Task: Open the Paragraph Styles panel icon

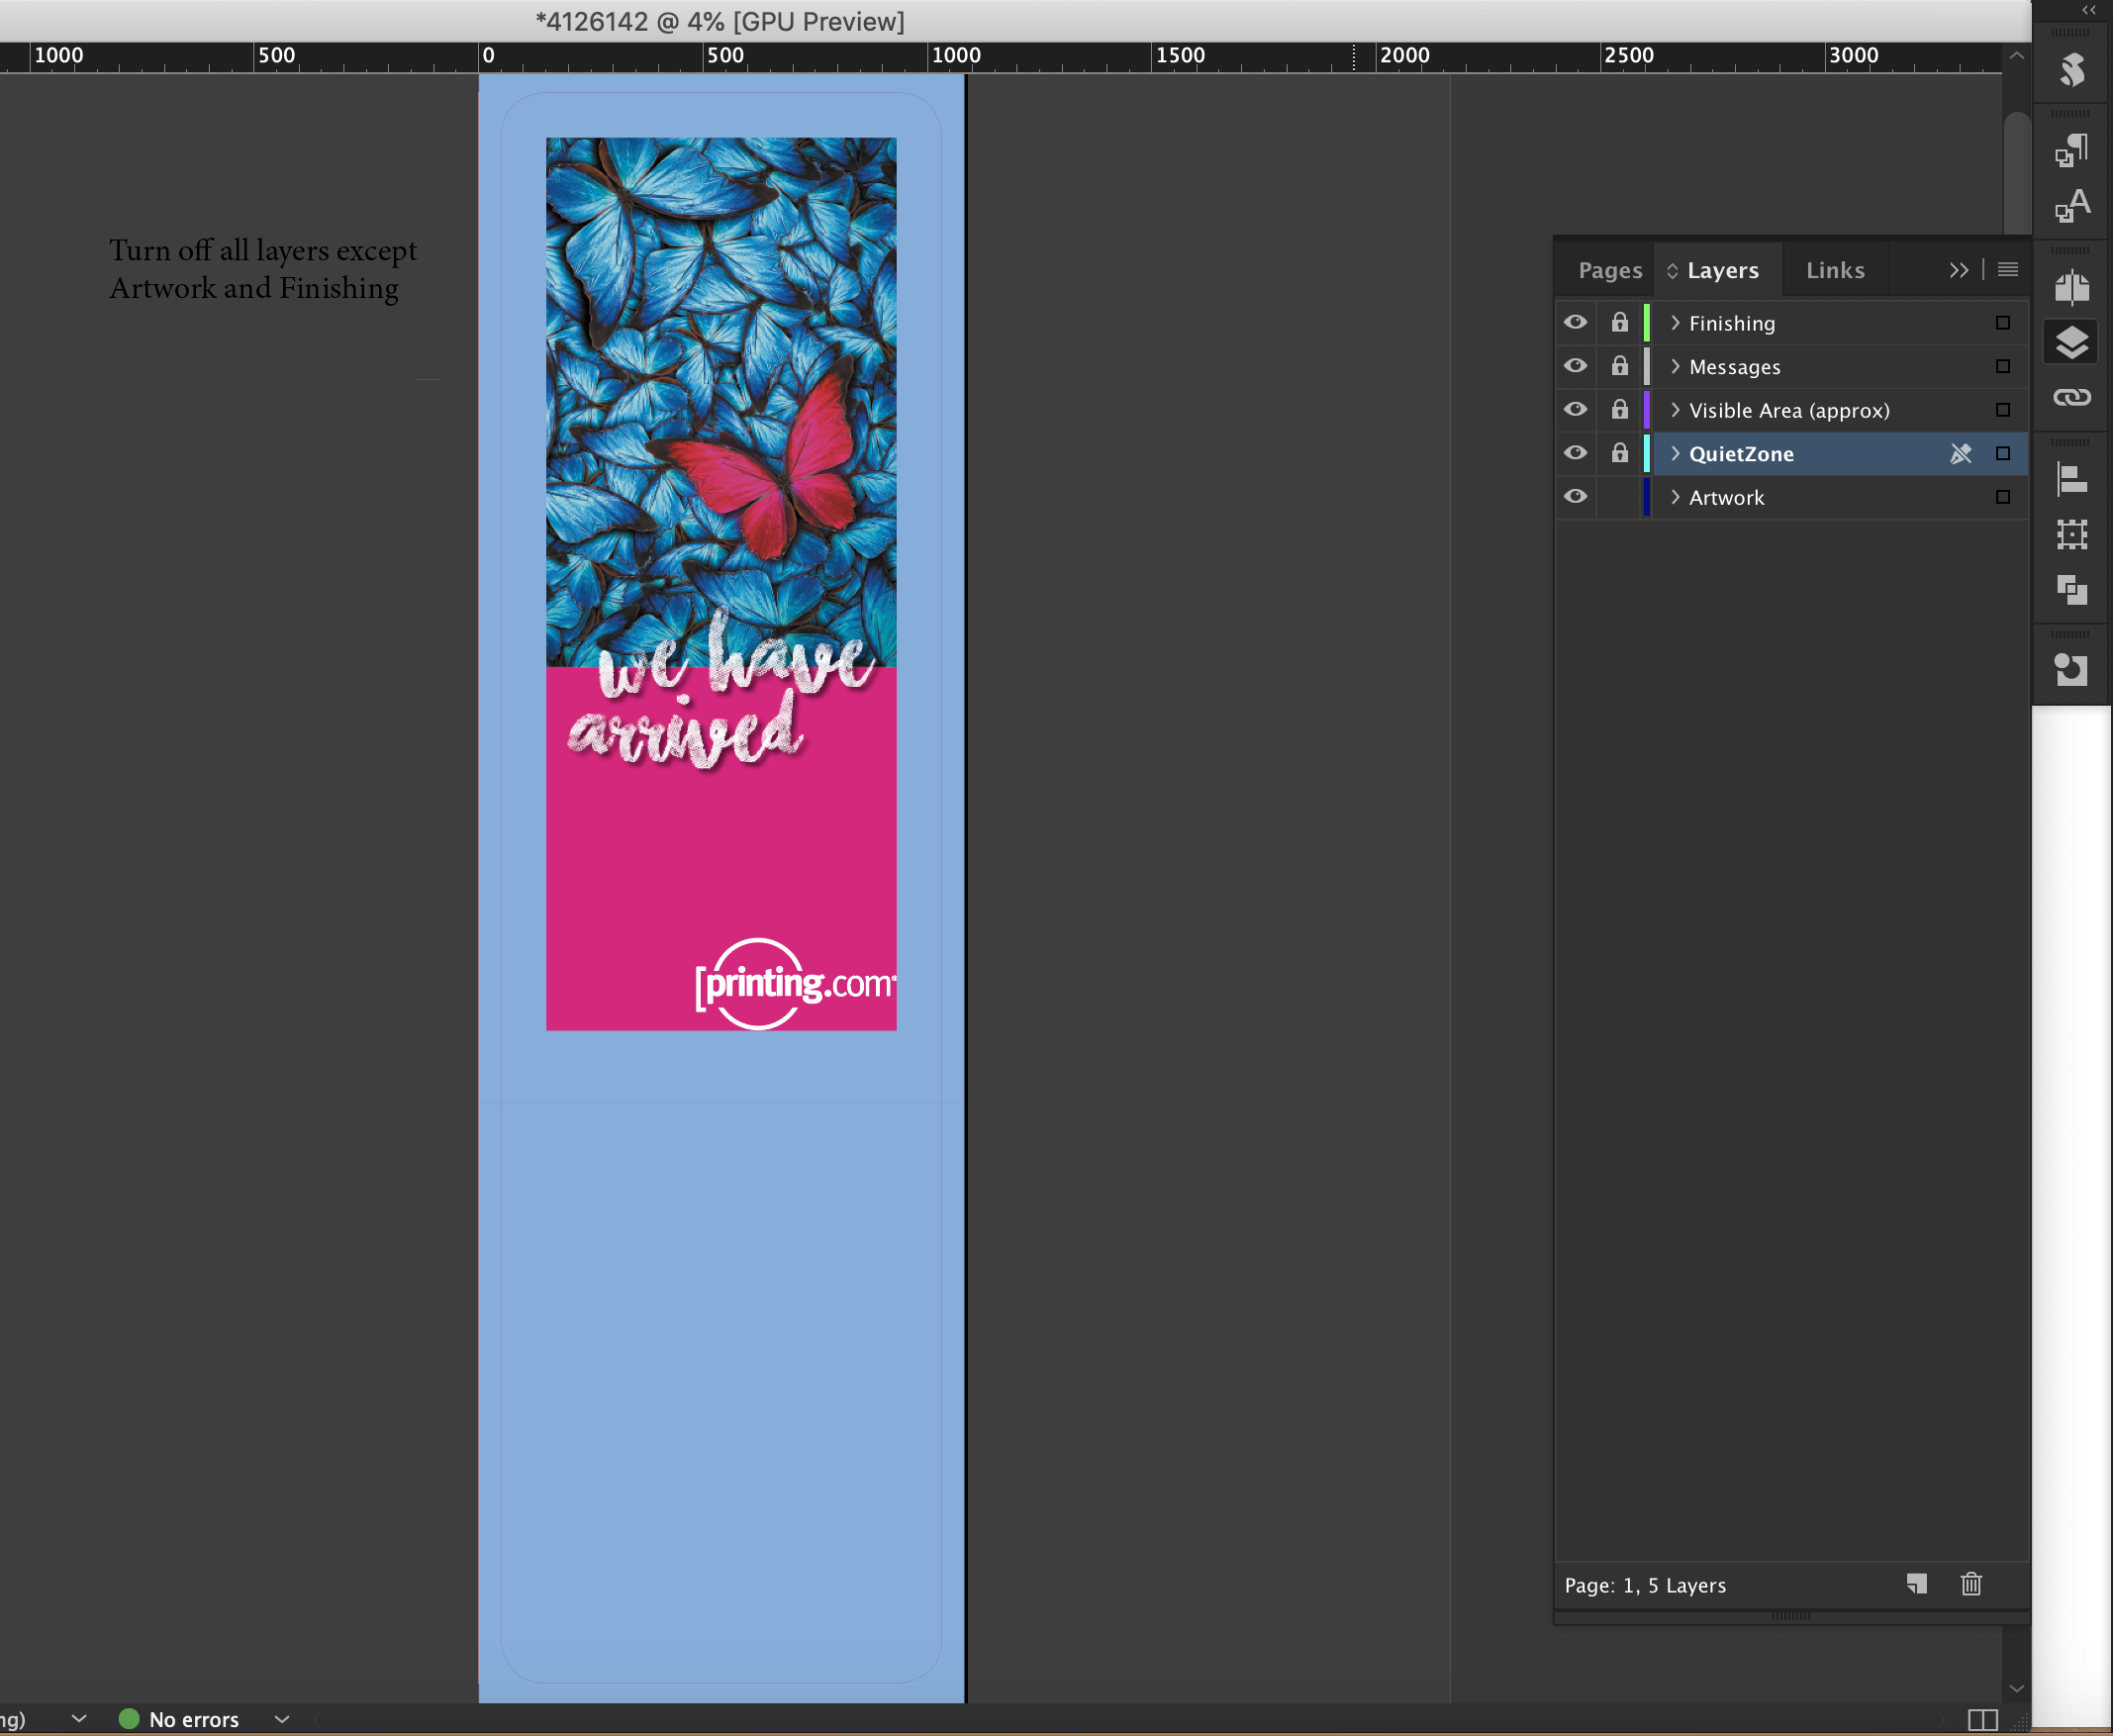Action: [x=2071, y=151]
